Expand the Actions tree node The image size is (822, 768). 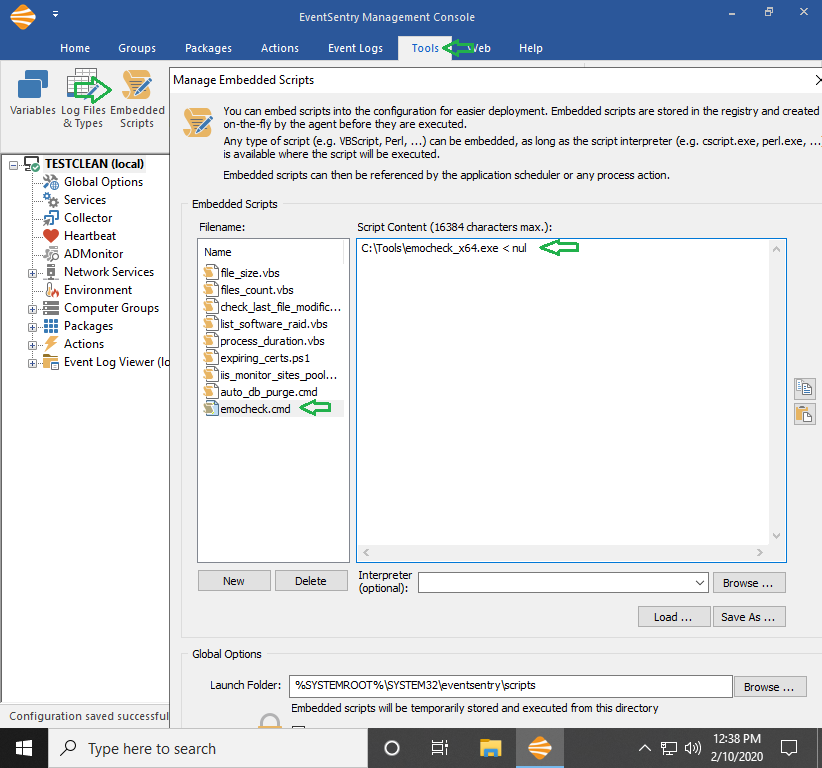(33, 345)
